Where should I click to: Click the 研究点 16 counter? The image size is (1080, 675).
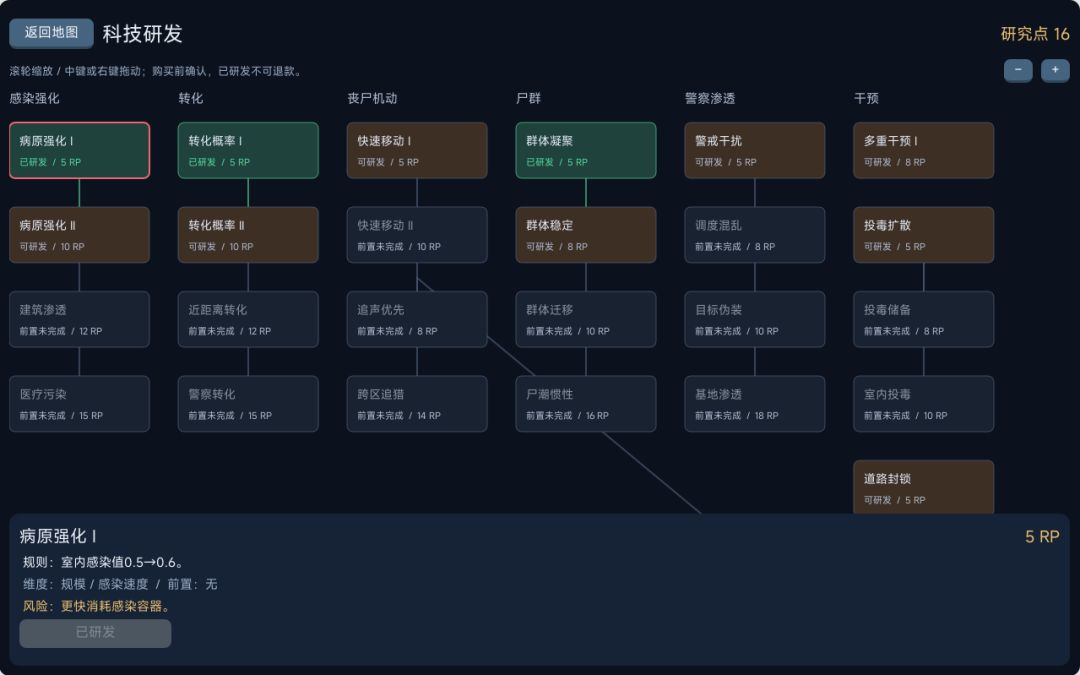click(1035, 34)
